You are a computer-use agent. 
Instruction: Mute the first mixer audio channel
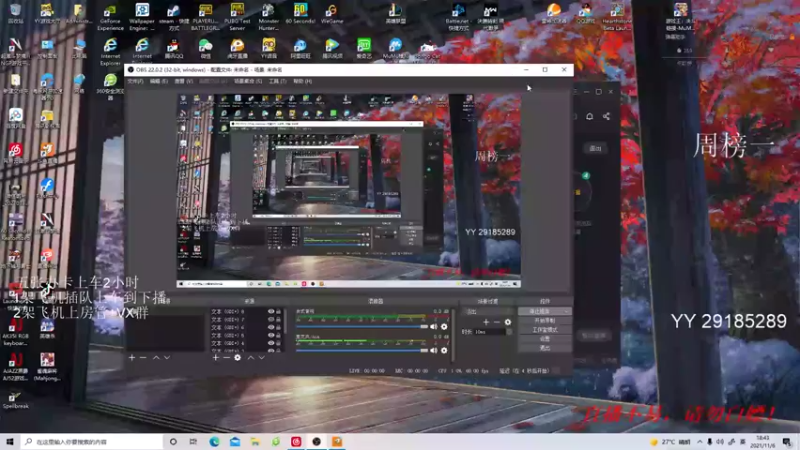pyautogui.click(x=434, y=327)
